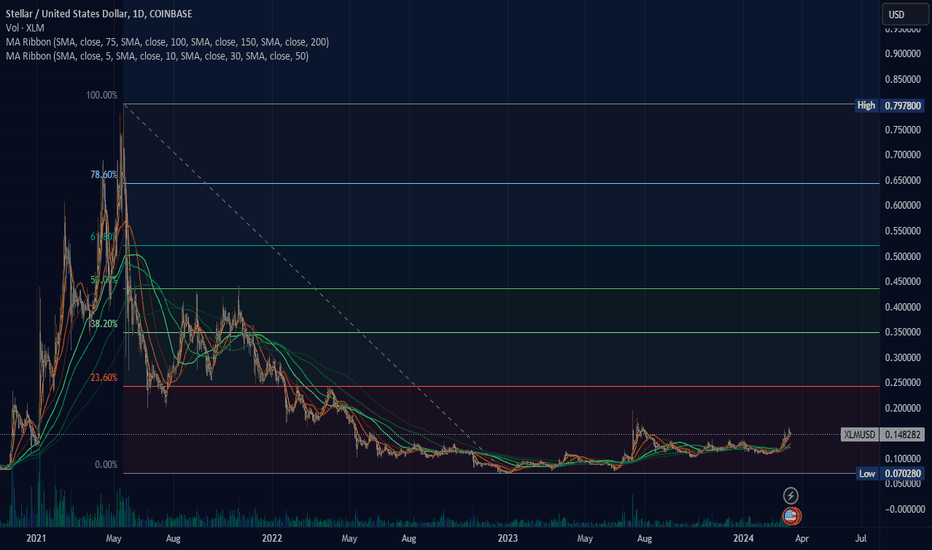Click the Apr label on time axis
The width and height of the screenshot is (932, 550).
802,538
